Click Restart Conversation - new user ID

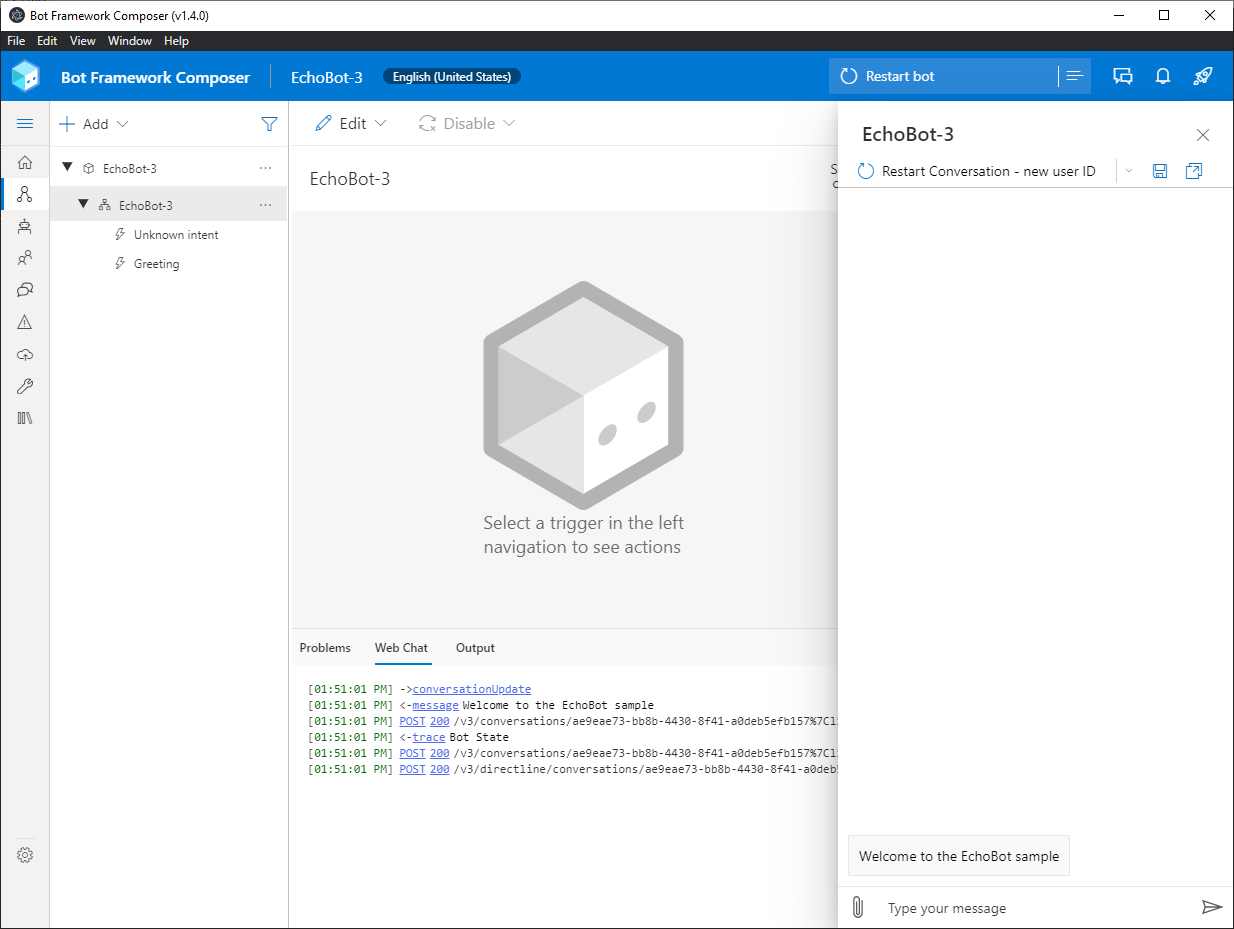(x=977, y=171)
